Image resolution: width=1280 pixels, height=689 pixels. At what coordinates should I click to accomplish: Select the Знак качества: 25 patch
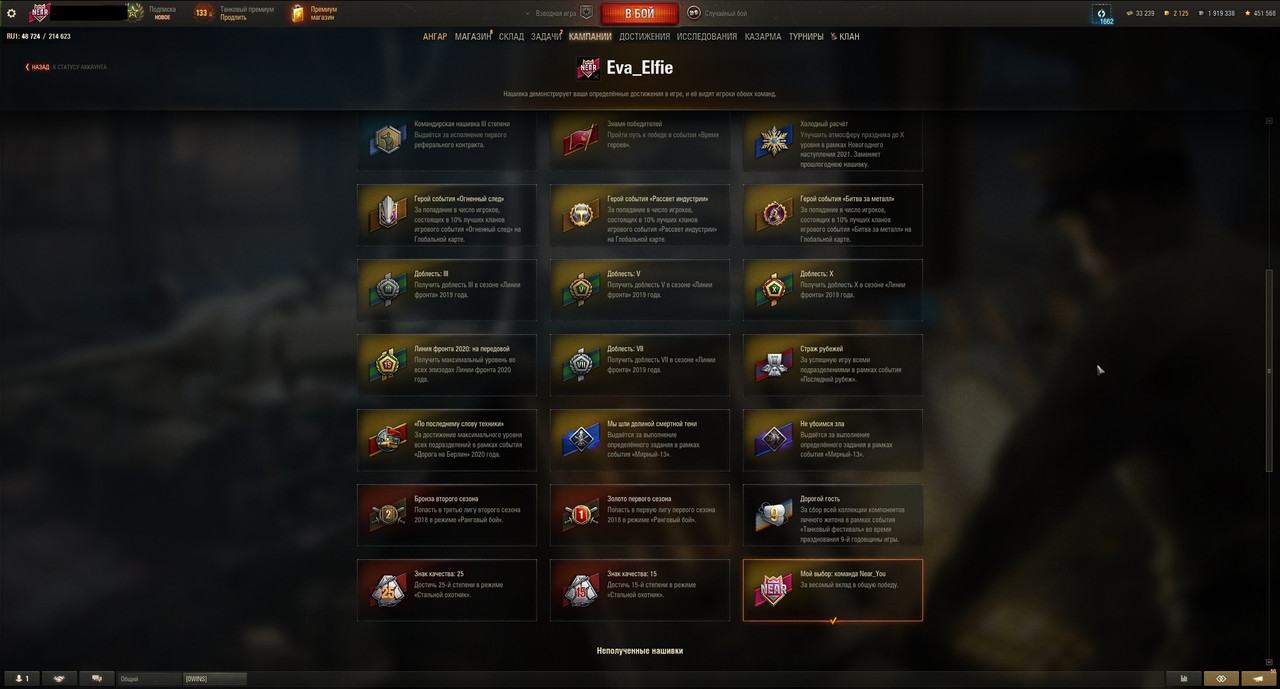click(x=447, y=590)
